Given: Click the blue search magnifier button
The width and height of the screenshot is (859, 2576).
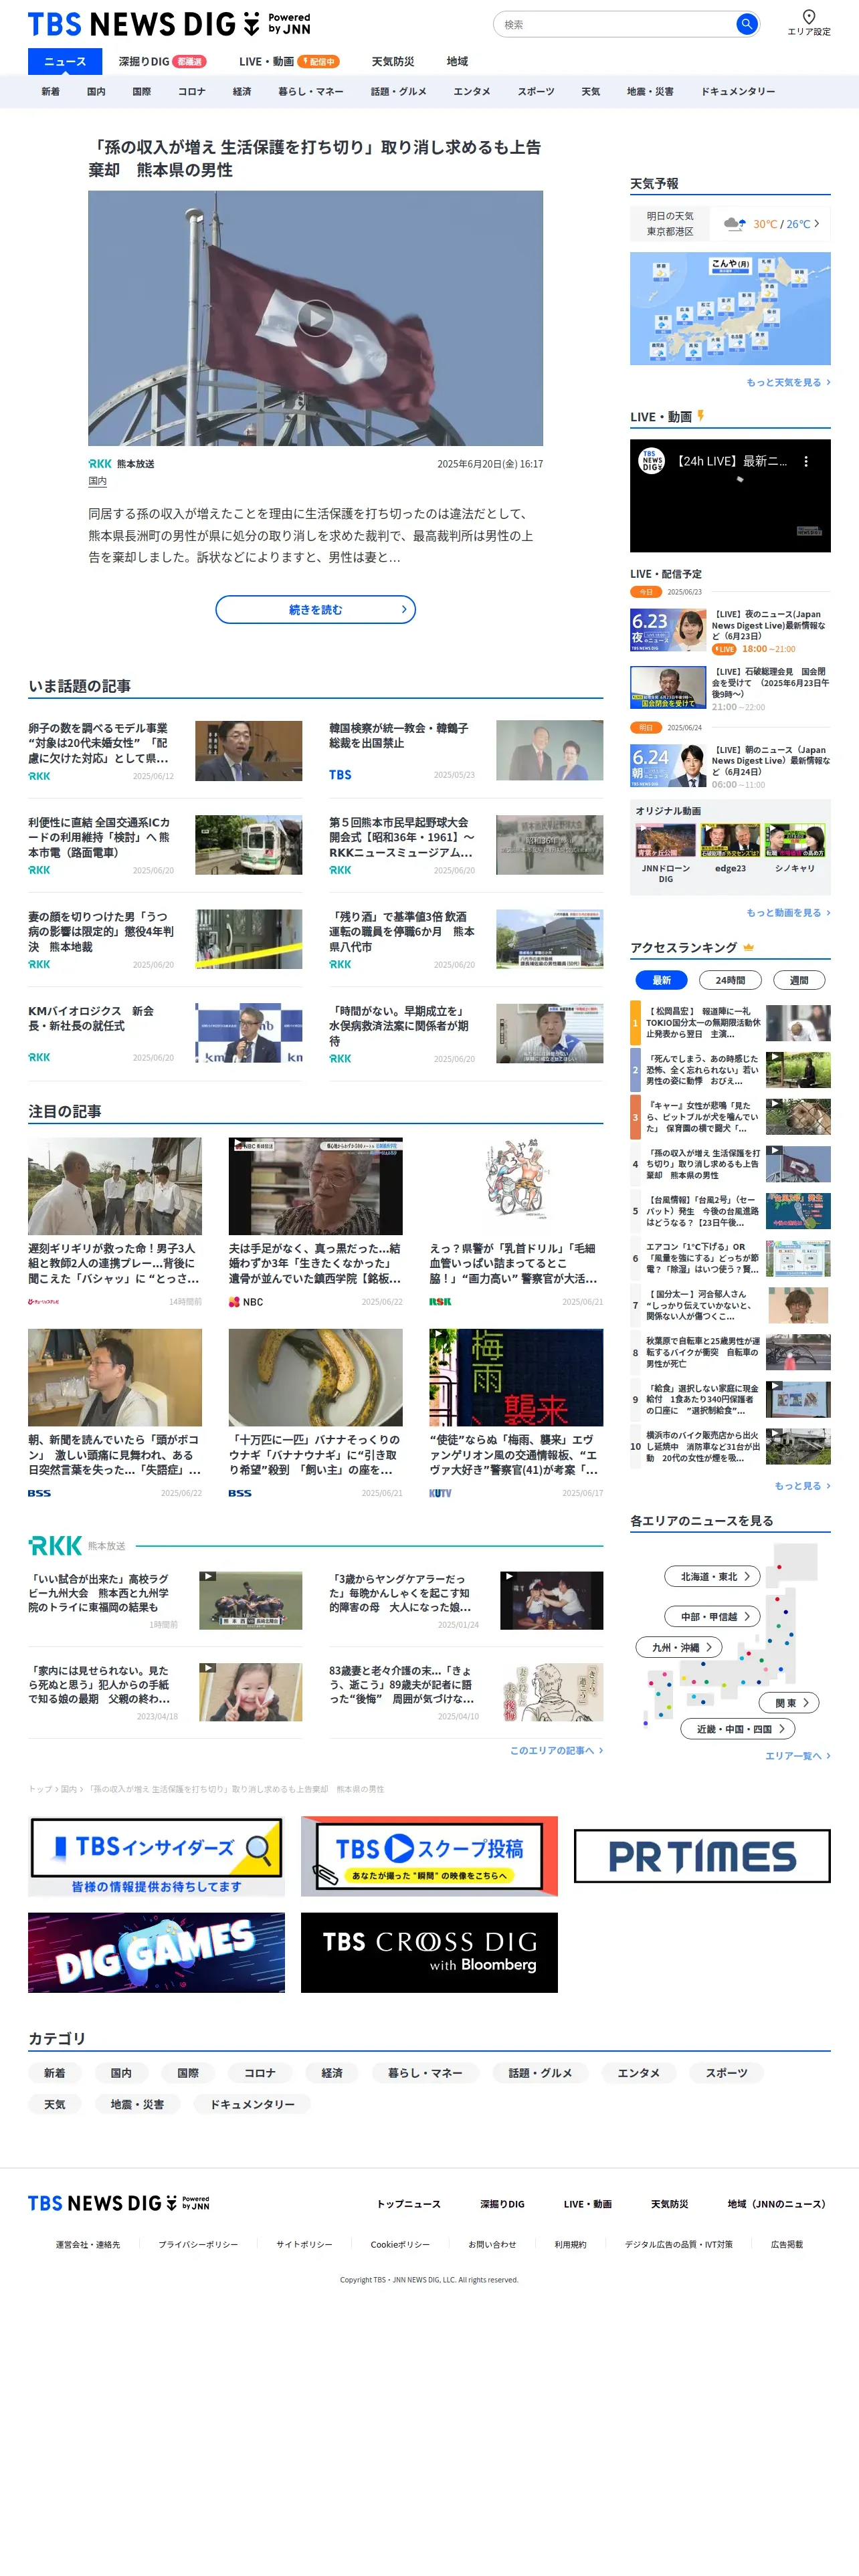Looking at the screenshot, I should [746, 24].
